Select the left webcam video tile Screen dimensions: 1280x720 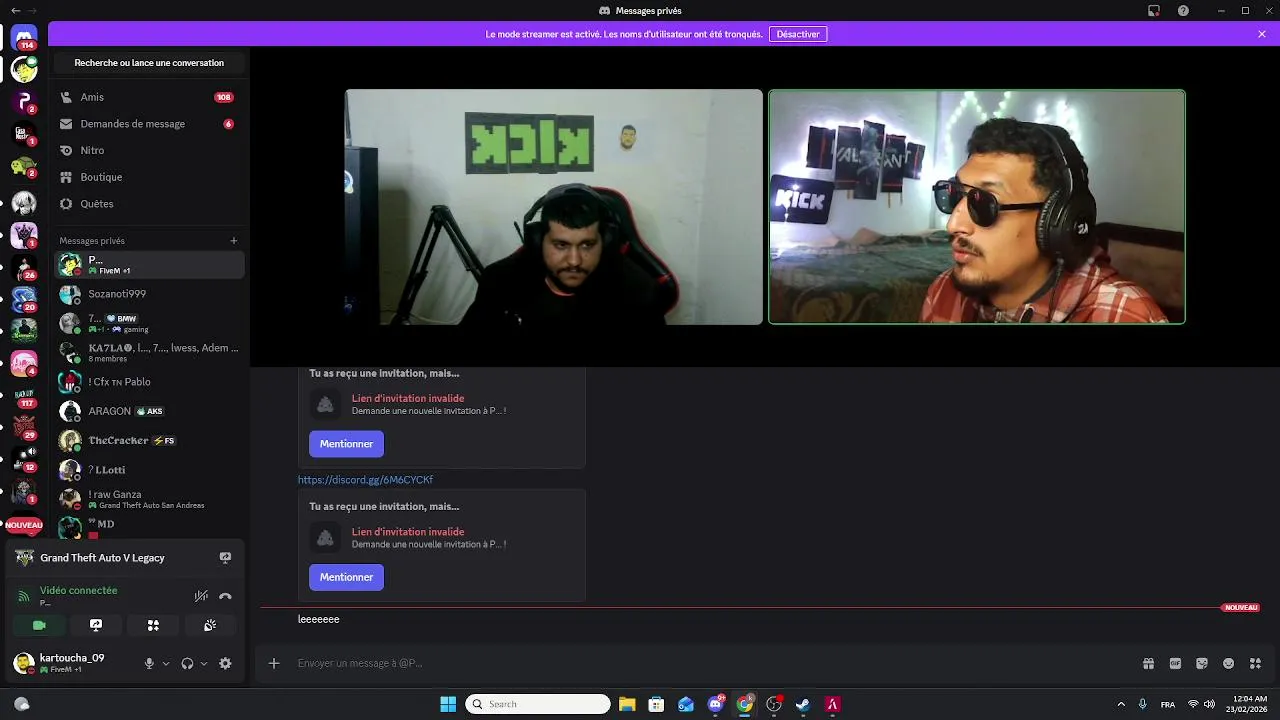[x=554, y=207]
